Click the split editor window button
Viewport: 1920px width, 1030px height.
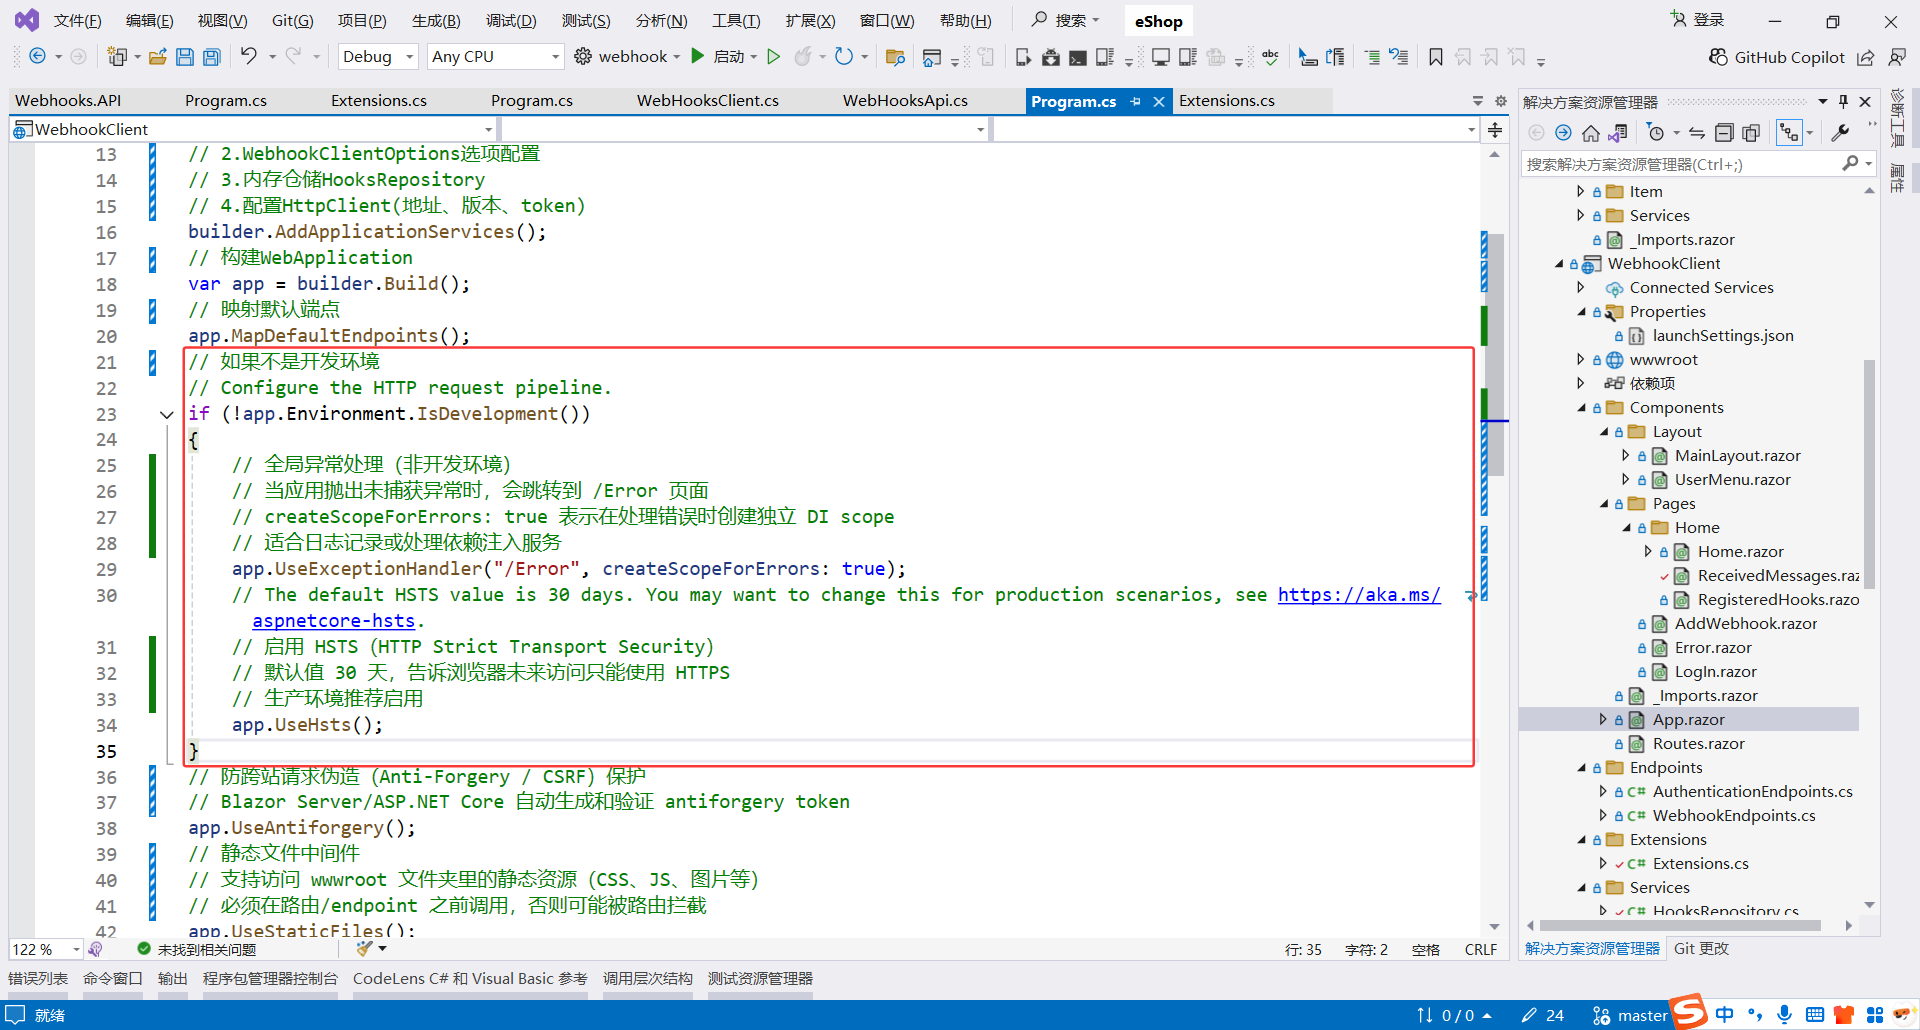1495,130
